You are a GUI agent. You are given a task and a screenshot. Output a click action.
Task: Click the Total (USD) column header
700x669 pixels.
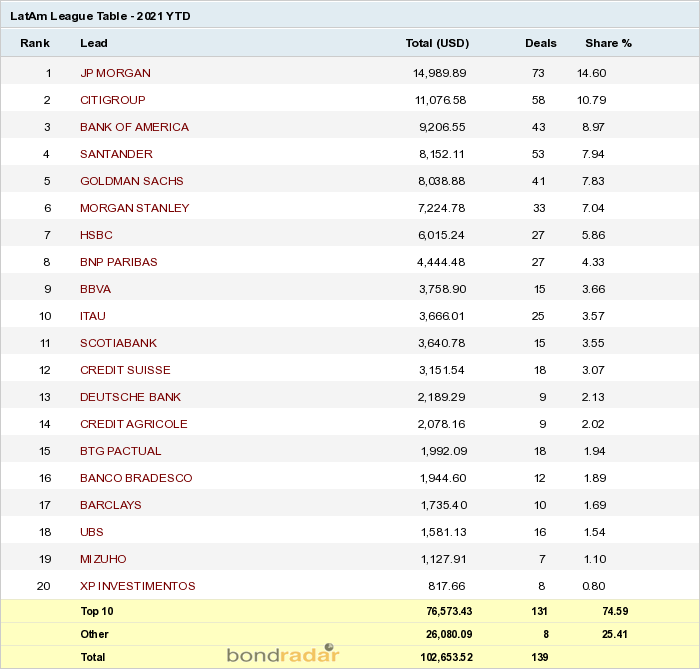pyautogui.click(x=438, y=43)
